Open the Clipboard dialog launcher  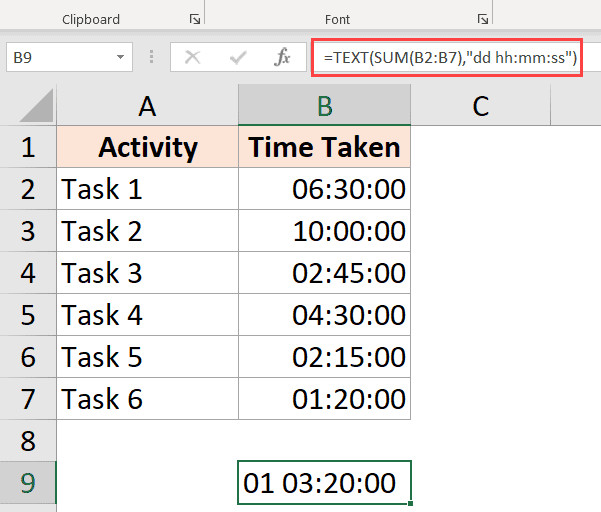click(193, 19)
